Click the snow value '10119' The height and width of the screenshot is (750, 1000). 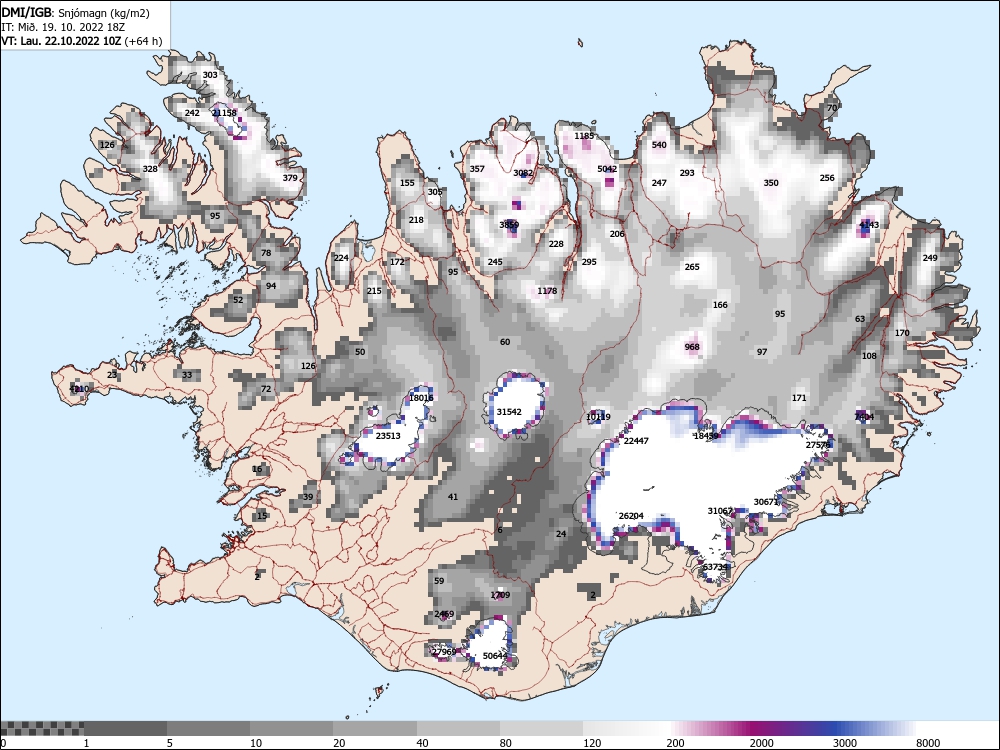[598, 417]
